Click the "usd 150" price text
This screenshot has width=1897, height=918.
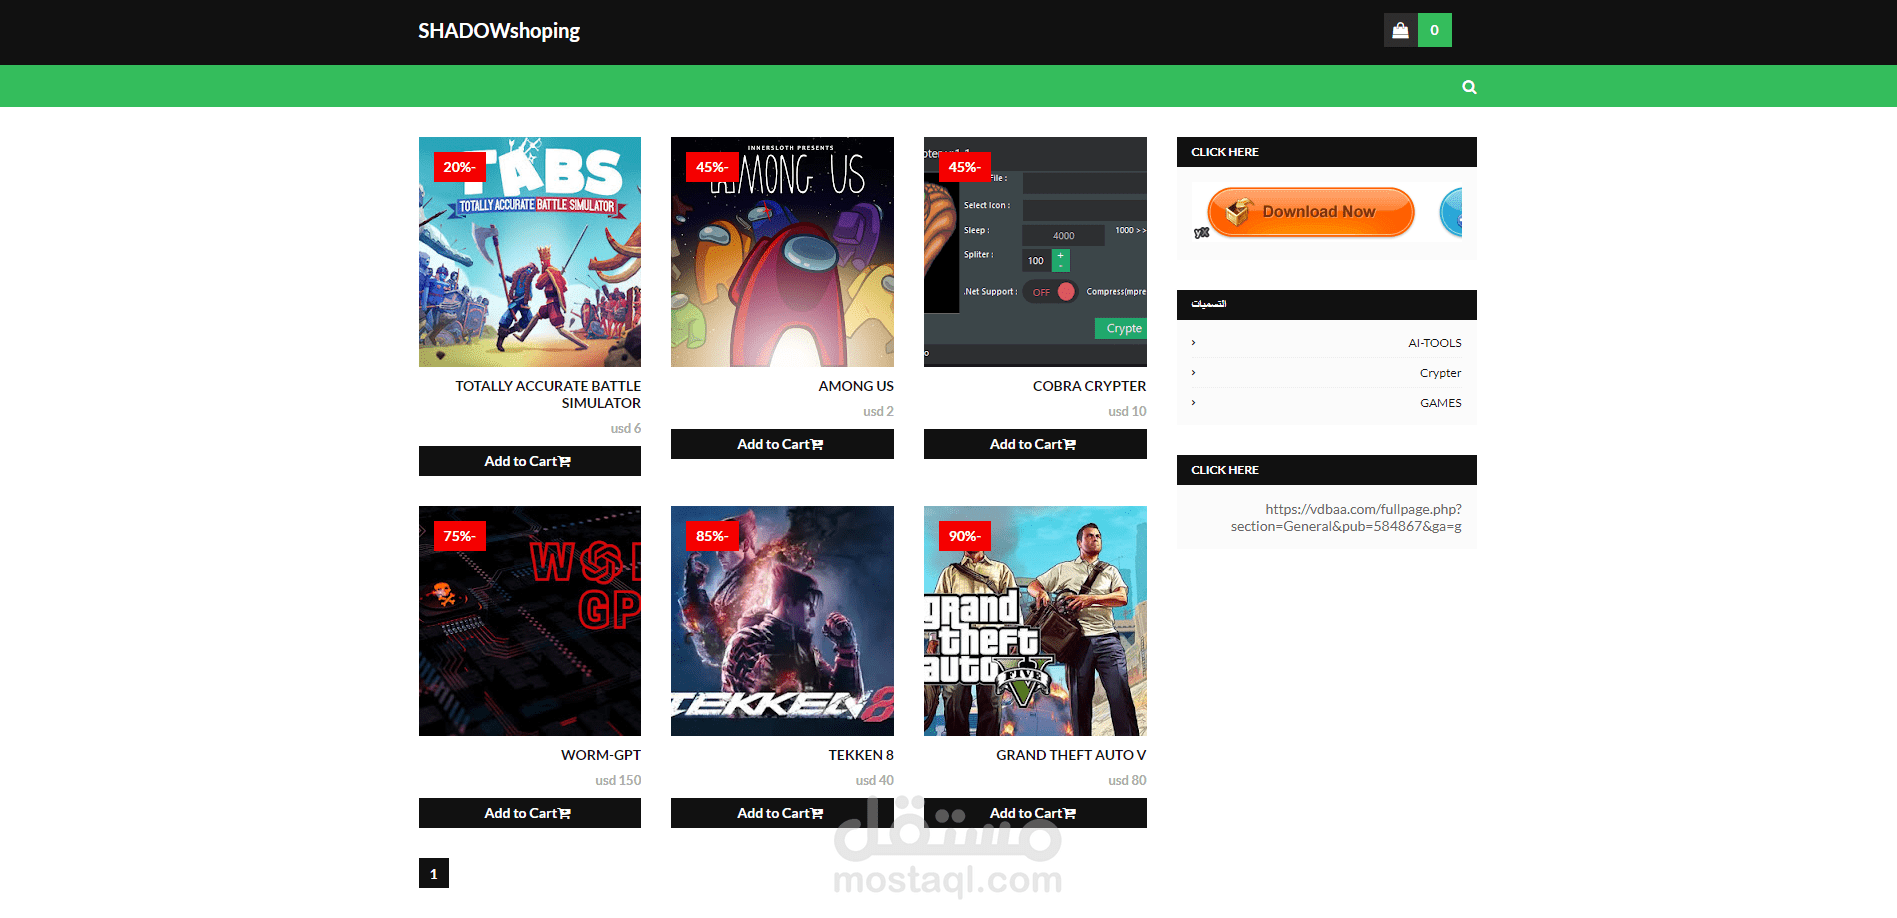(x=618, y=780)
